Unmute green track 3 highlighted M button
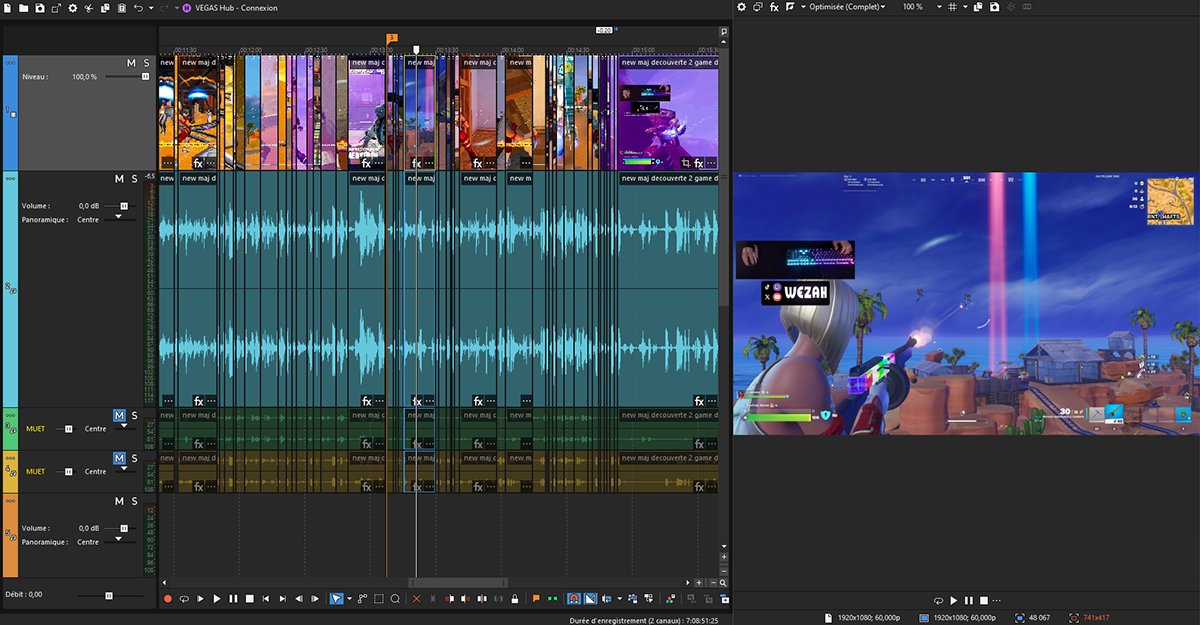The width and height of the screenshot is (1200, 625). pos(119,416)
